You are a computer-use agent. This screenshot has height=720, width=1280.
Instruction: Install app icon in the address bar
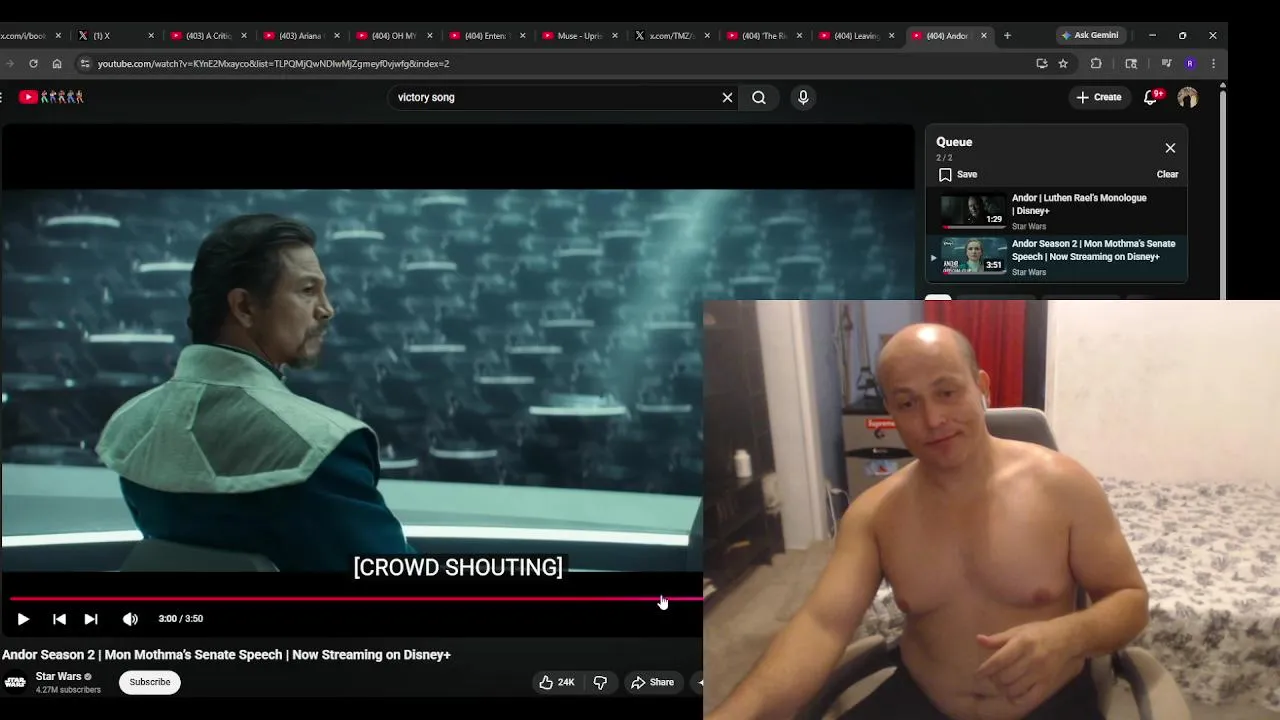pos(1042,63)
